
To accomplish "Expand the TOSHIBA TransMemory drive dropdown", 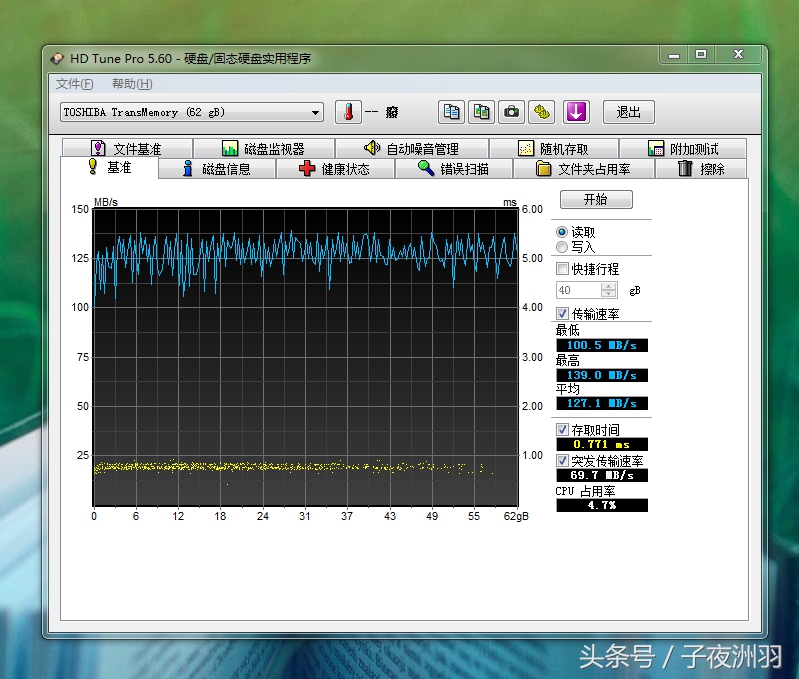I will [316, 113].
